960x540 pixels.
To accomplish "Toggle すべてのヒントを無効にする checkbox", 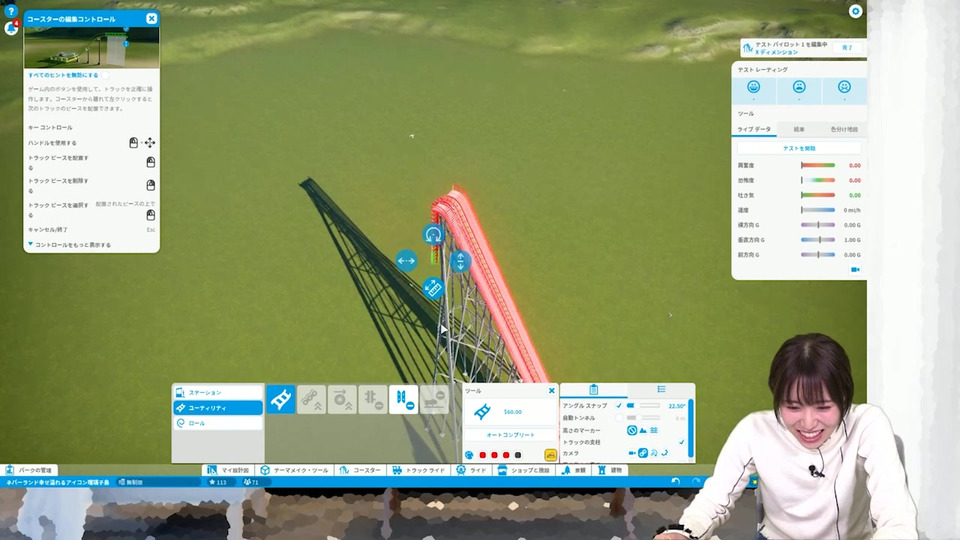I will 105,75.
